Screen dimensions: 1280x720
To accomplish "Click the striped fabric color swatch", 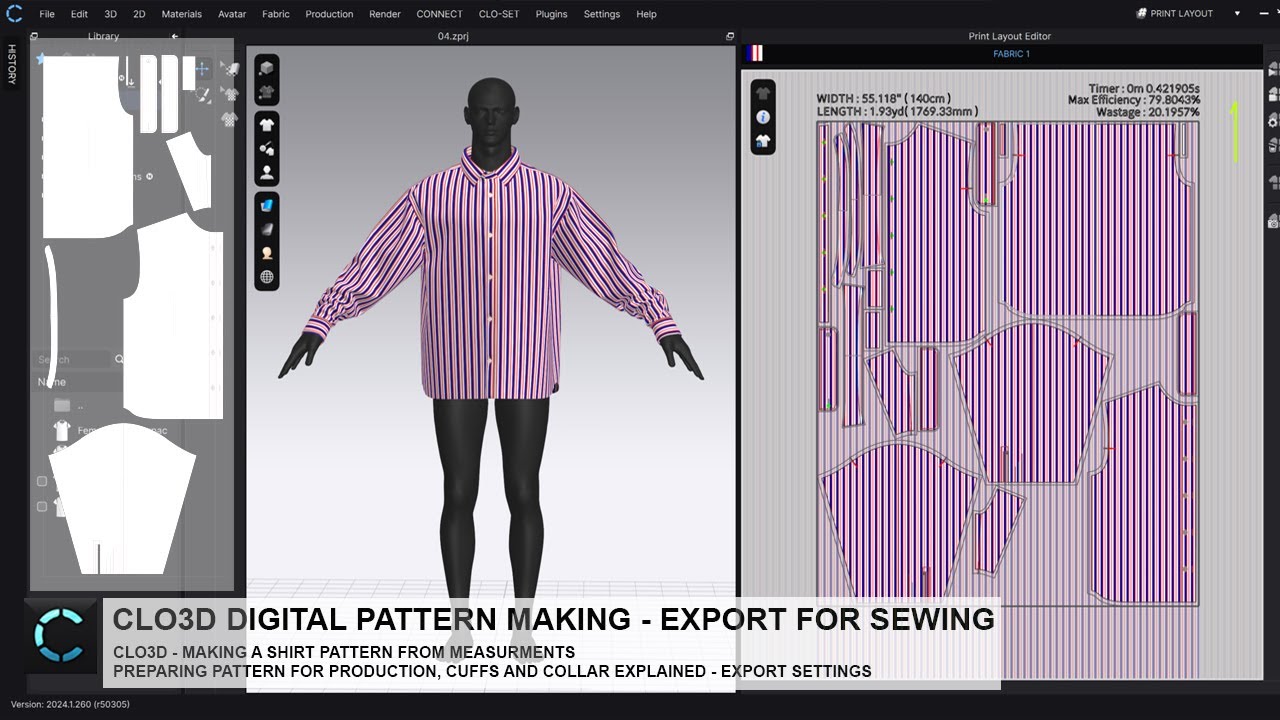I will pyautogui.click(x=755, y=54).
